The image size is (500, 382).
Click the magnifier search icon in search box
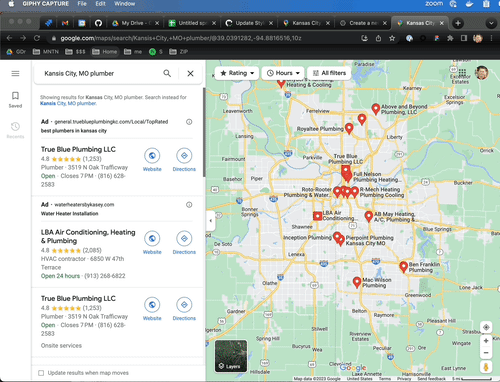(167, 73)
